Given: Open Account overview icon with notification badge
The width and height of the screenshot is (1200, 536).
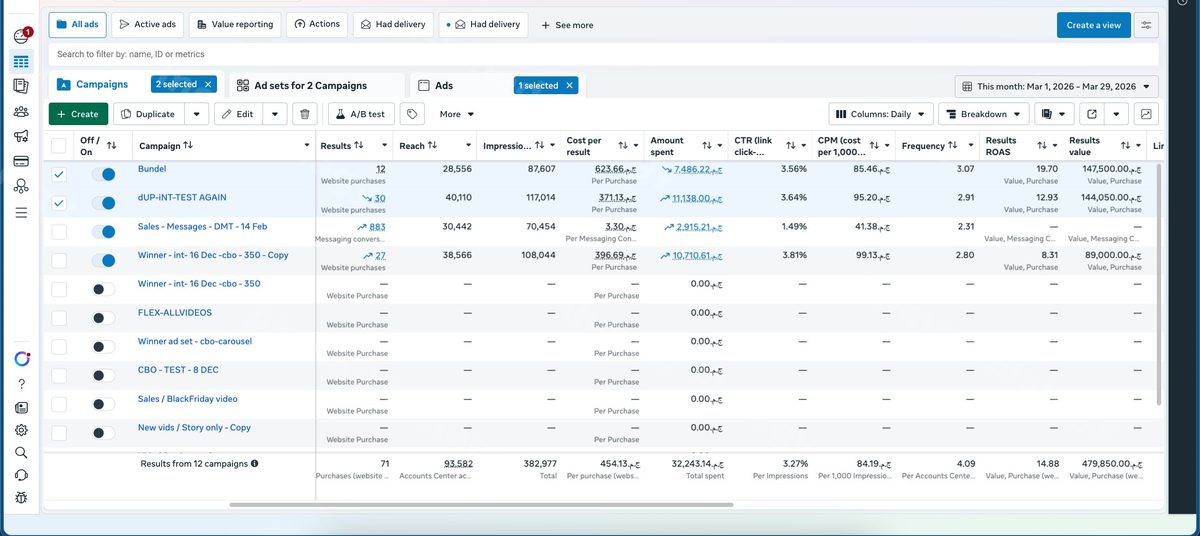Looking at the screenshot, I should coord(21,37).
